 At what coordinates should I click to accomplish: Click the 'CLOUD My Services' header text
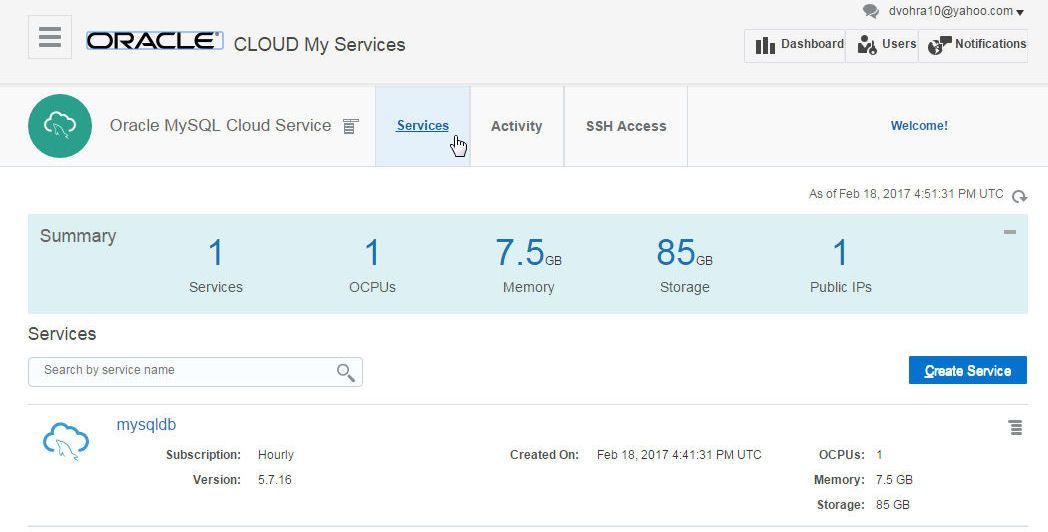tap(319, 45)
